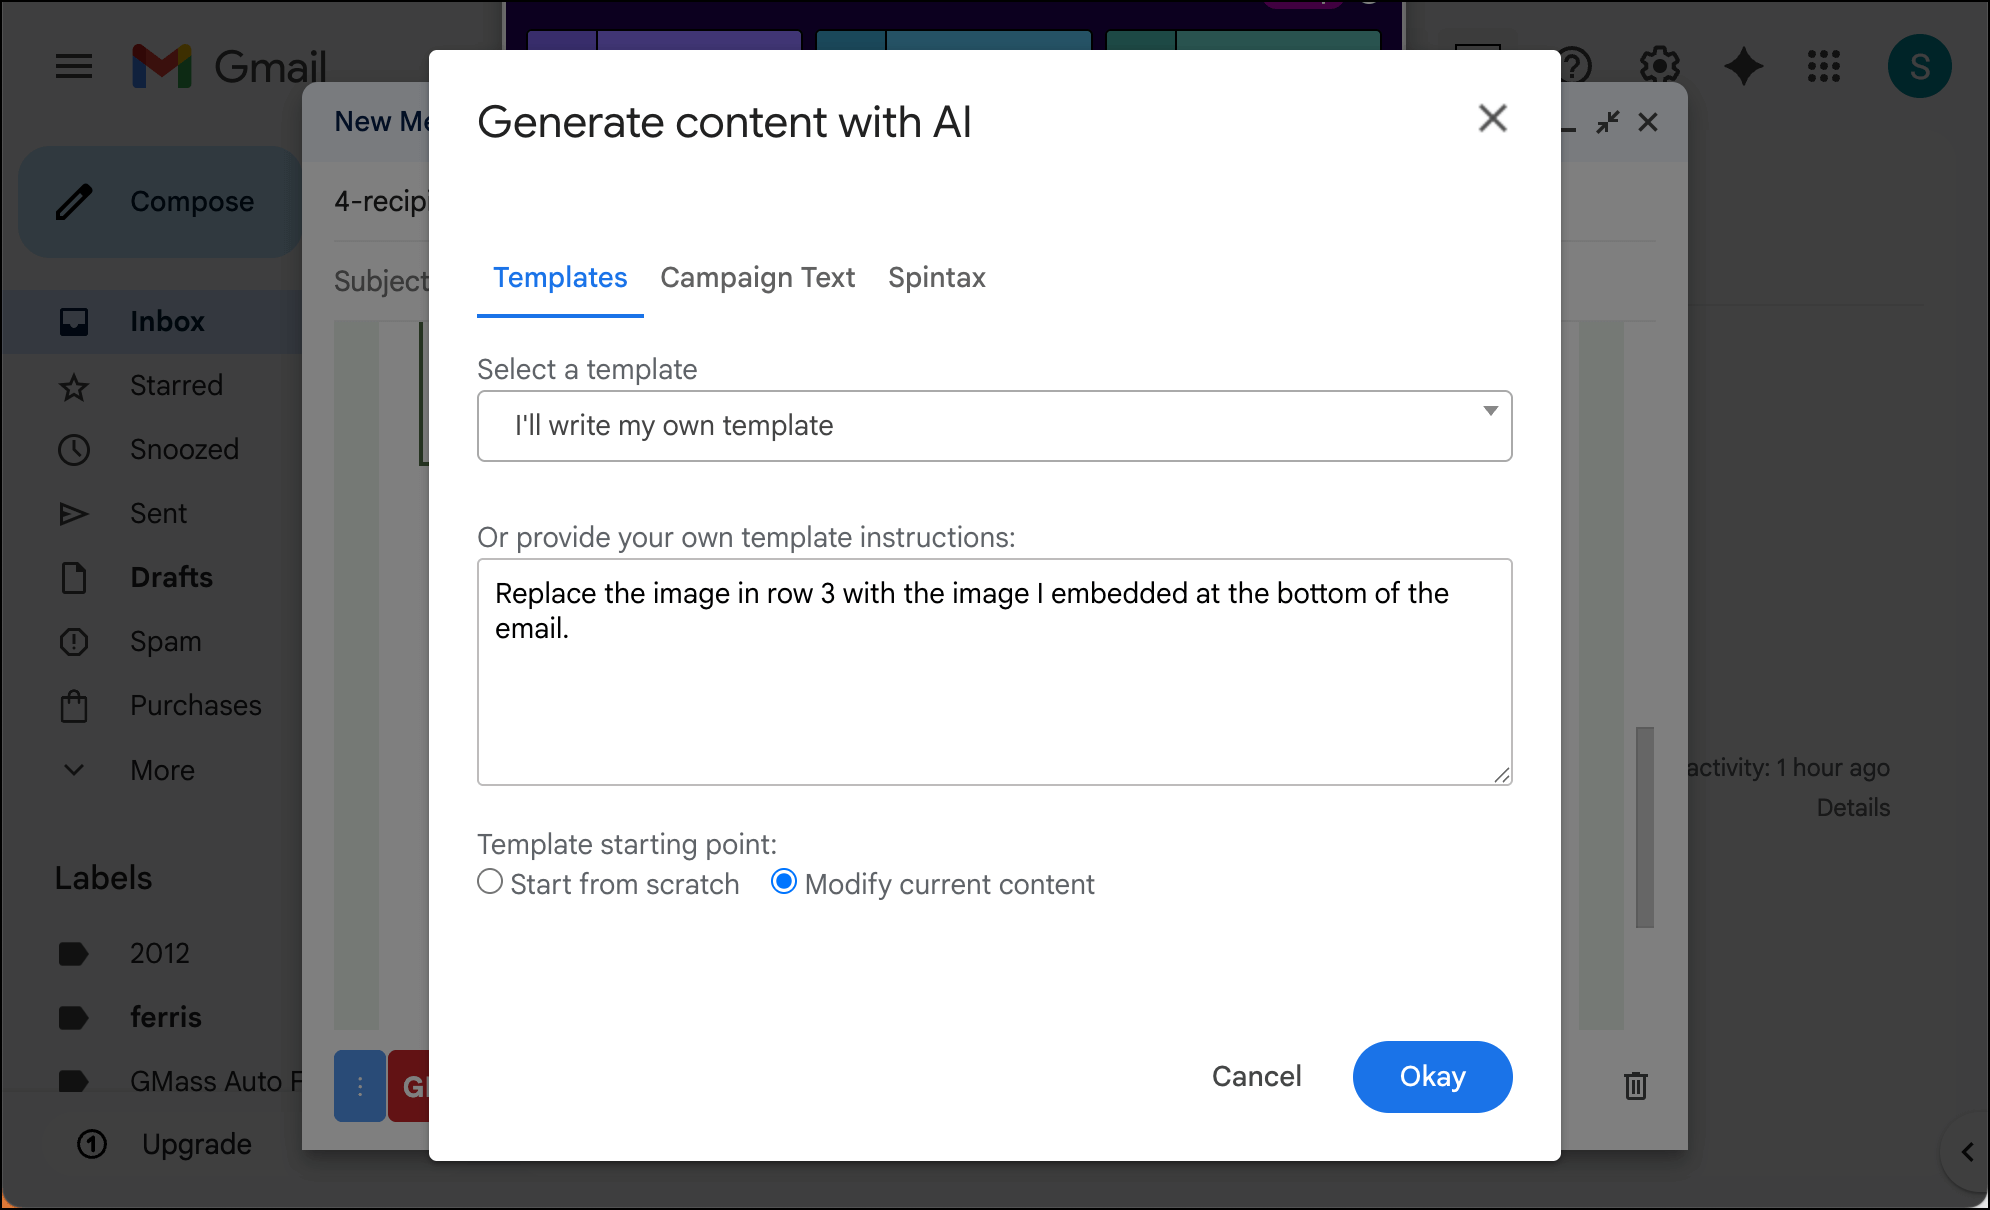Image resolution: width=1990 pixels, height=1210 pixels.
Task: Select the Start from scratch radio button
Action: pyautogui.click(x=490, y=882)
